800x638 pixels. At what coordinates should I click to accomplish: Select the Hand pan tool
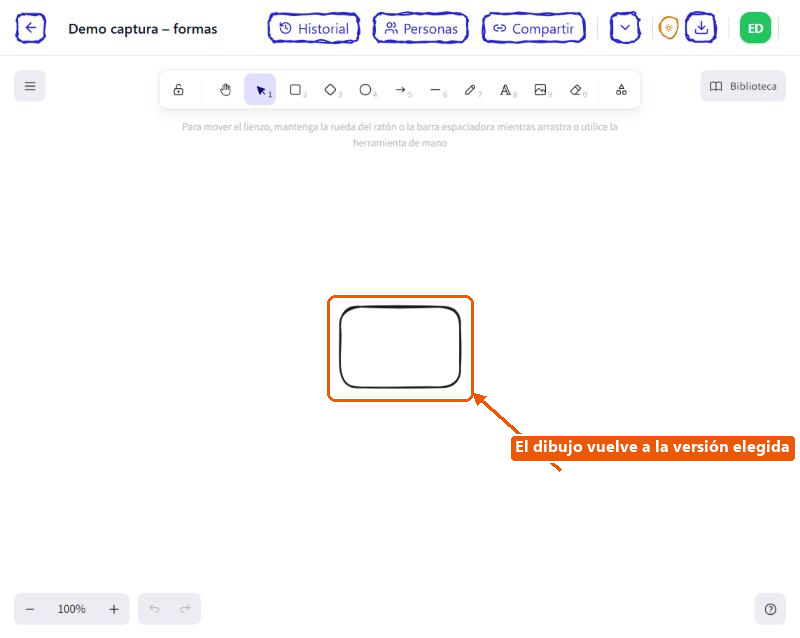pyautogui.click(x=226, y=90)
